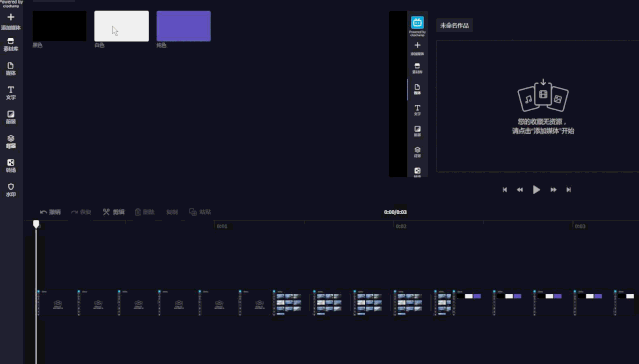Screen dimensions: 639x364
Task: Open the 水印 watermark shield panel
Action: tap(11, 190)
